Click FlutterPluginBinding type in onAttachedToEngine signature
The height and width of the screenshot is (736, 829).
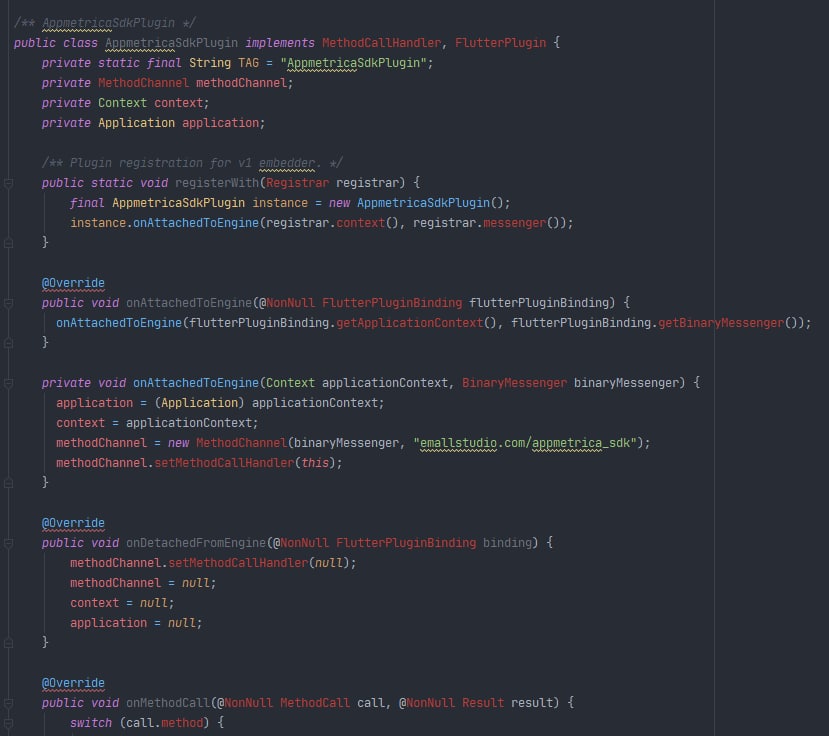[x=392, y=303]
